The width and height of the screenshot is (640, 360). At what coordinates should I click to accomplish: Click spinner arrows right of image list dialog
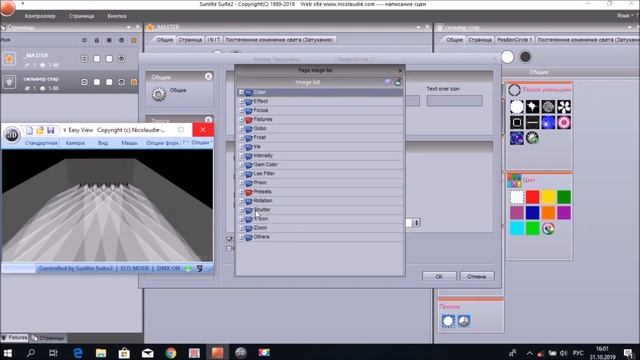point(417,223)
